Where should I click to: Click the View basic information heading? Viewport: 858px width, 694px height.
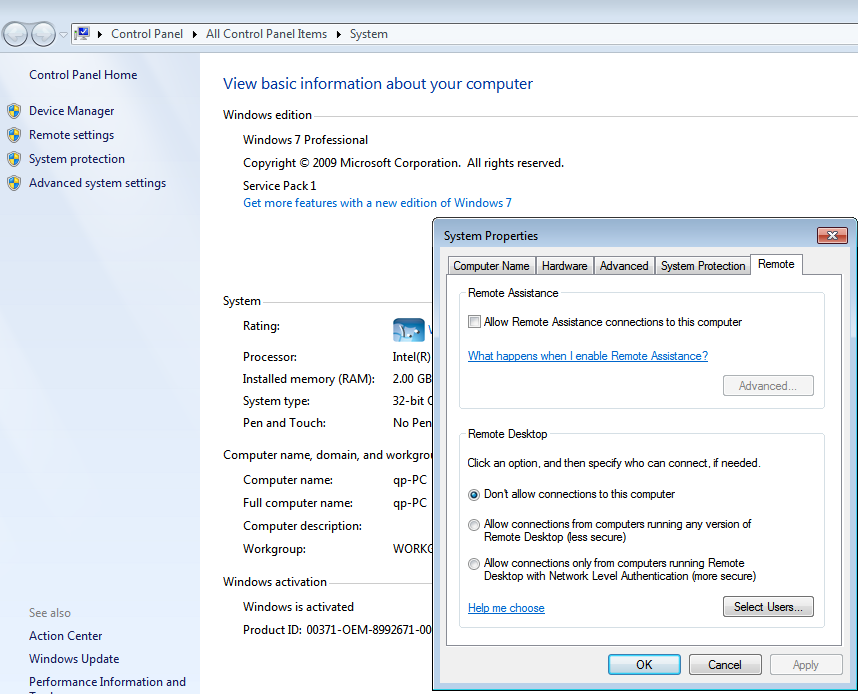pyautogui.click(x=378, y=84)
